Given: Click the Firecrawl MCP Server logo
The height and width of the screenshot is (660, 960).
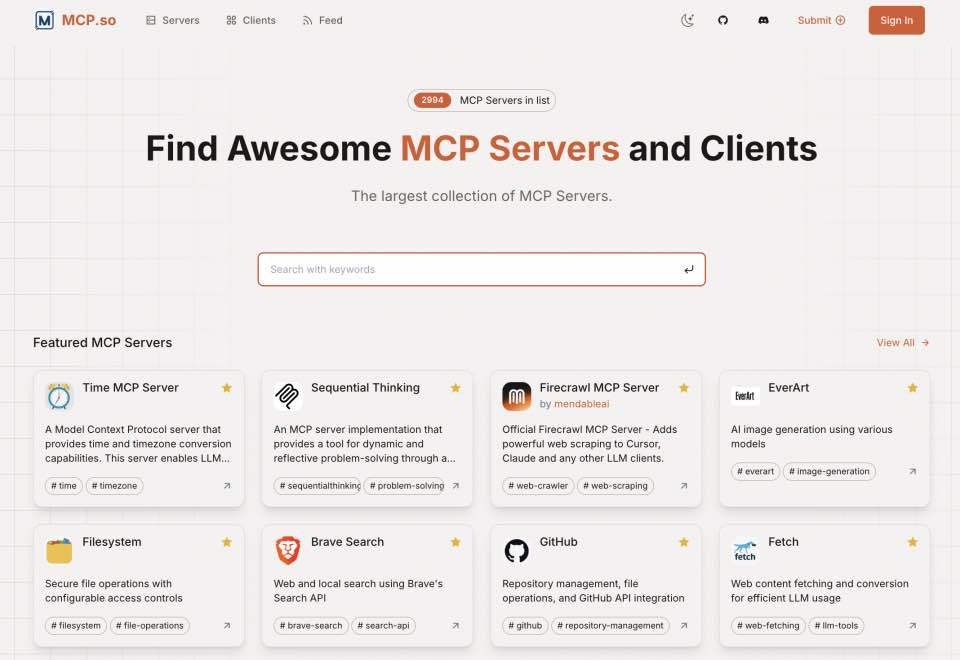Looking at the screenshot, I should click(x=516, y=396).
